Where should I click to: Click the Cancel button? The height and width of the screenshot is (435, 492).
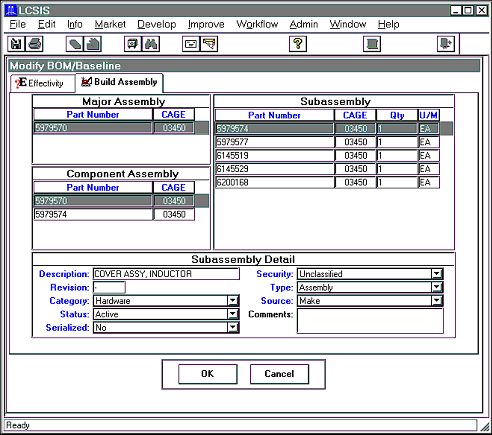pyautogui.click(x=279, y=374)
